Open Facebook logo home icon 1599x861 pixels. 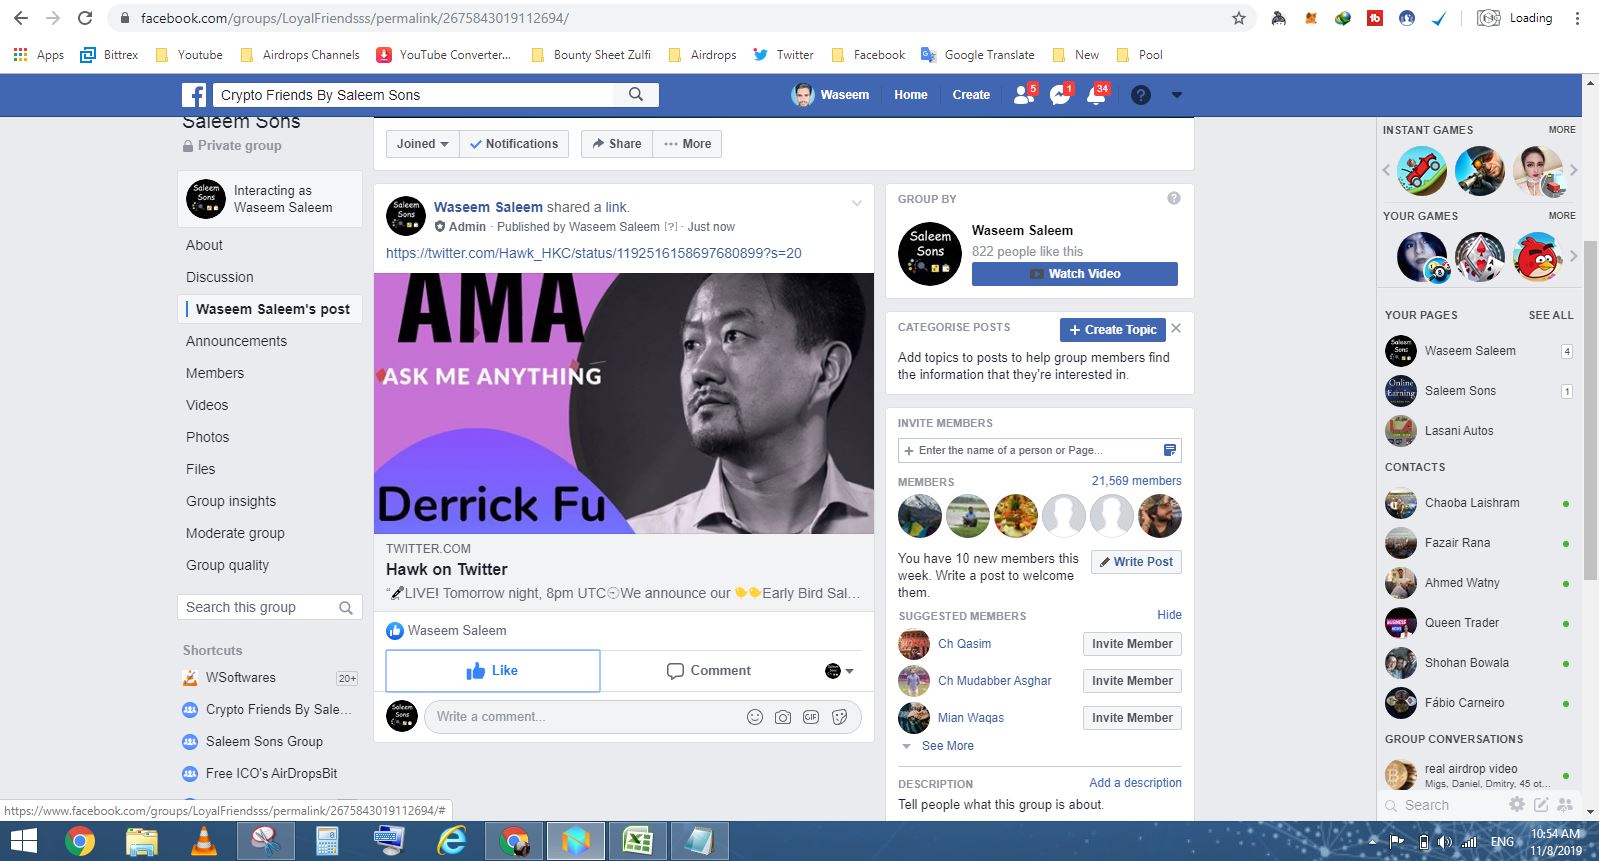pyautogui.click(x=194, y=95)
